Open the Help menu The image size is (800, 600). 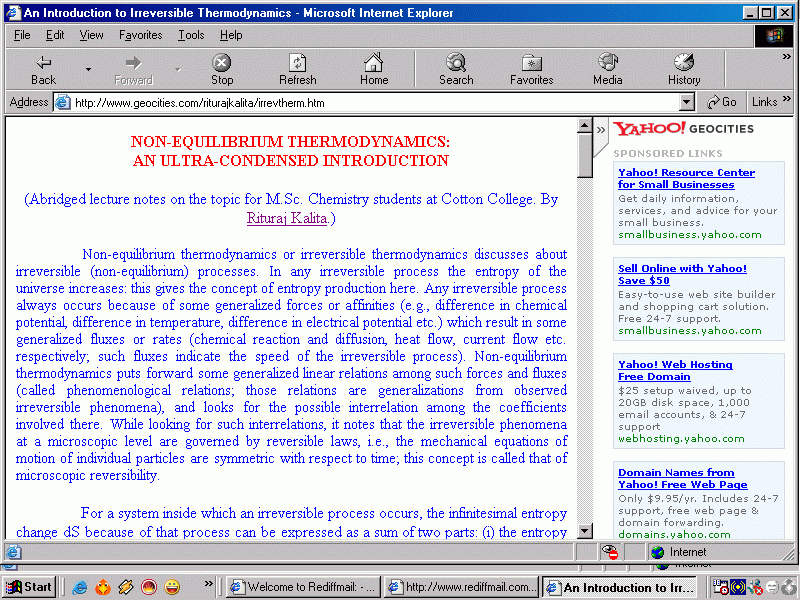coord(231,35)
